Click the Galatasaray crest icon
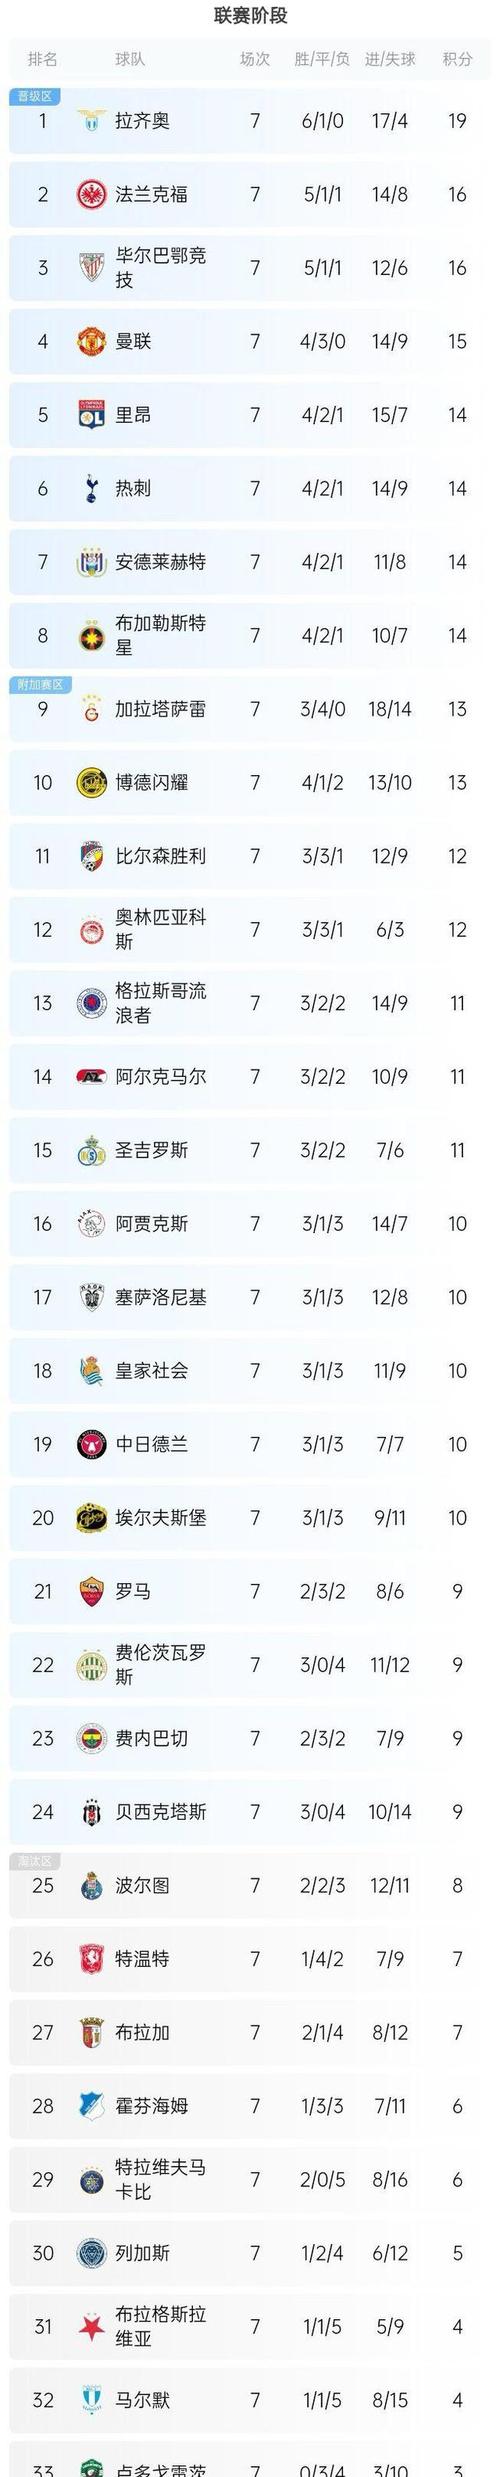The image size is (500, 2477). (x=92, y=709)
